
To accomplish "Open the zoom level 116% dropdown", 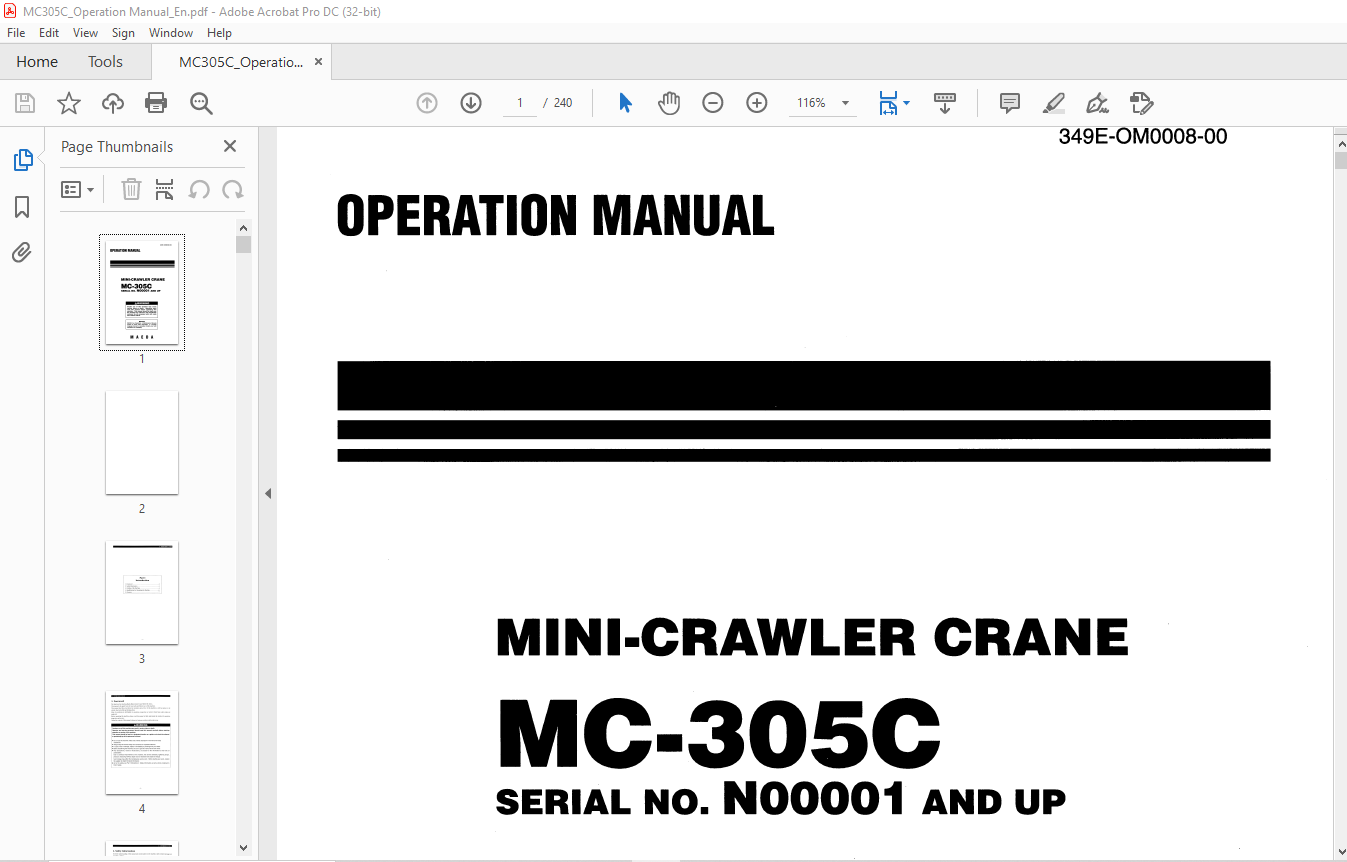I will click(x=846, y=103).
